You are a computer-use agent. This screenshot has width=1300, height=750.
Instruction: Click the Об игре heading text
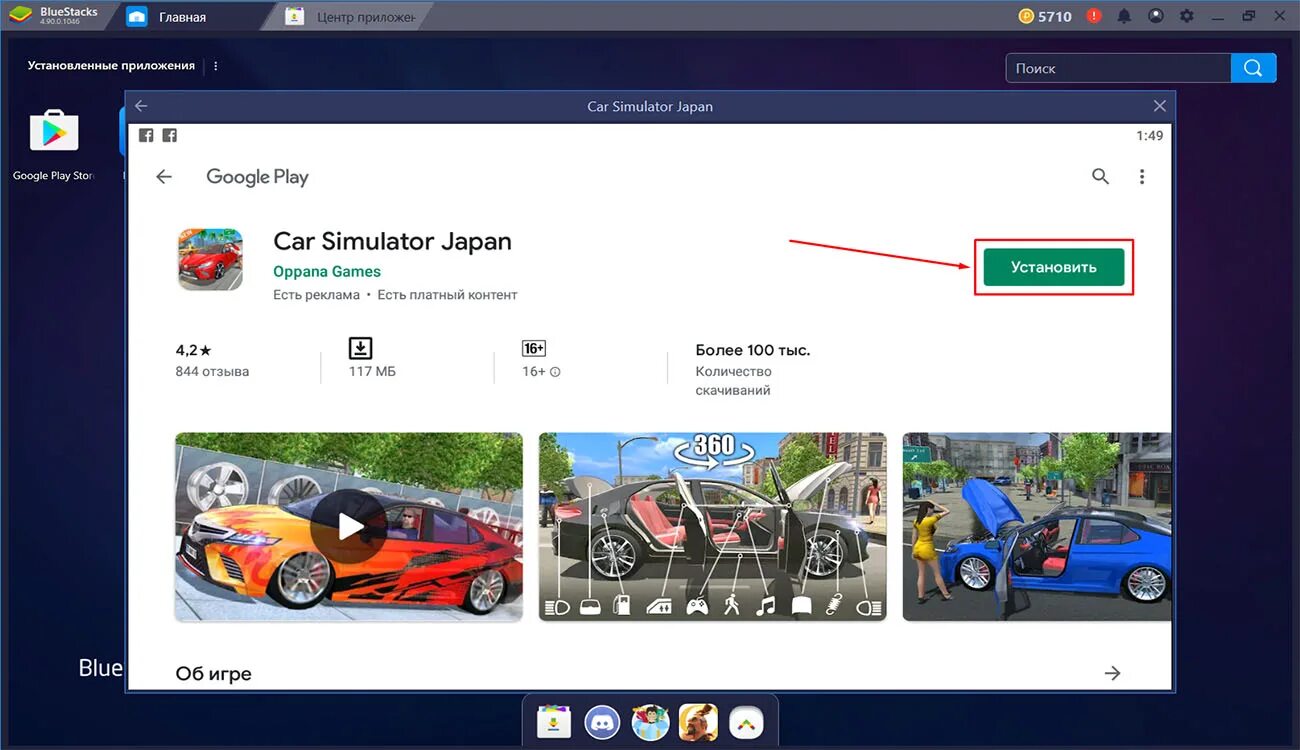(x=213, y=673)
